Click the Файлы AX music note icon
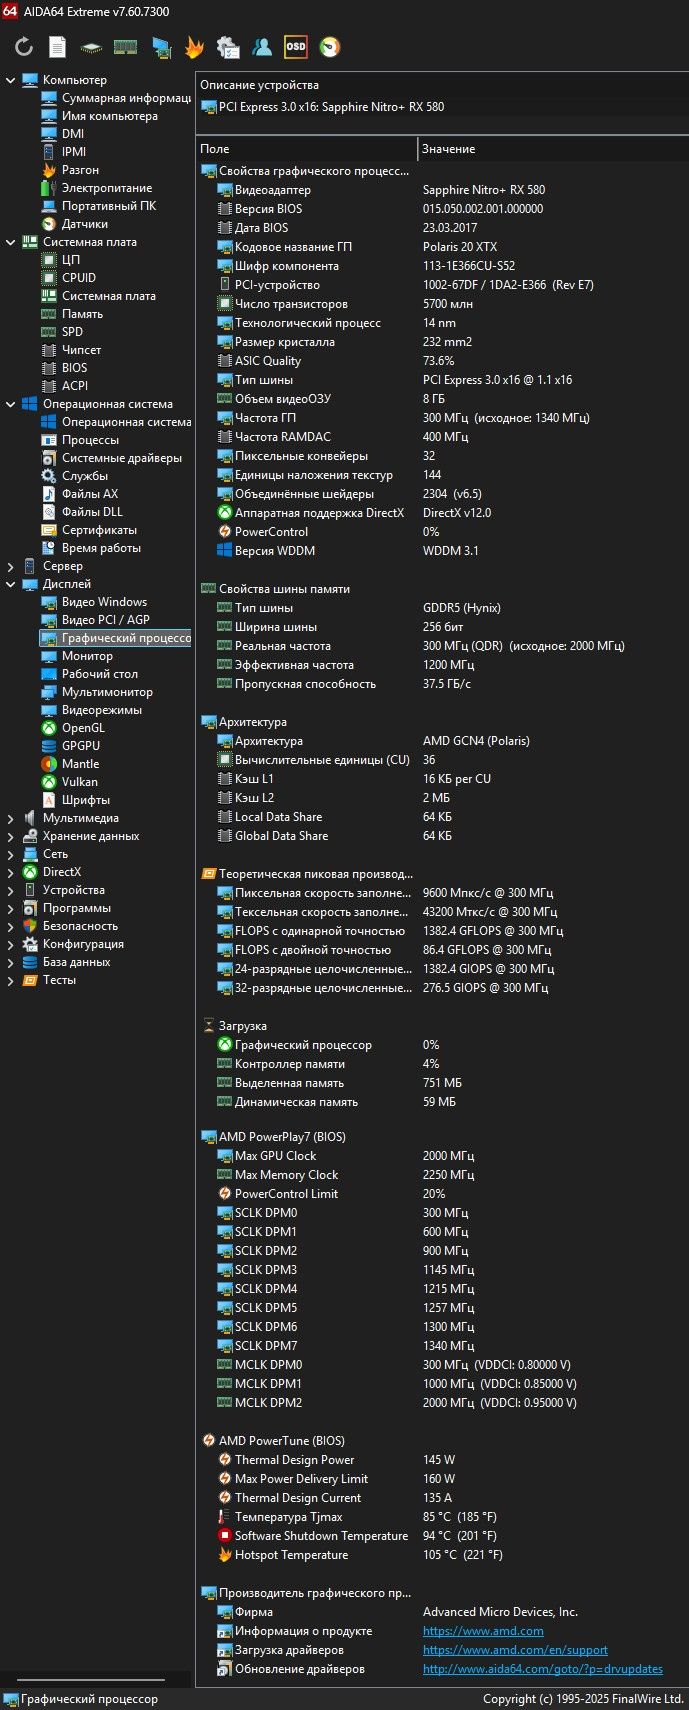The image size is (689, 1710). point(49,494)
